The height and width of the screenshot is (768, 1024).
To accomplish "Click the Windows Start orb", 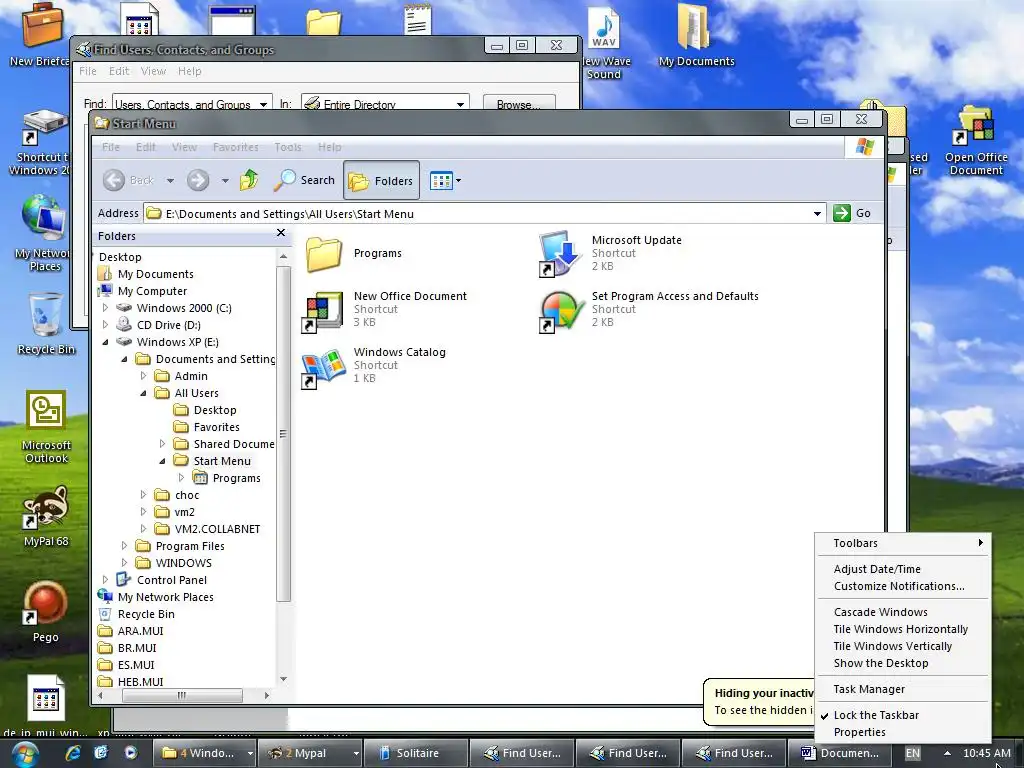I will click(x=25, y=754).
